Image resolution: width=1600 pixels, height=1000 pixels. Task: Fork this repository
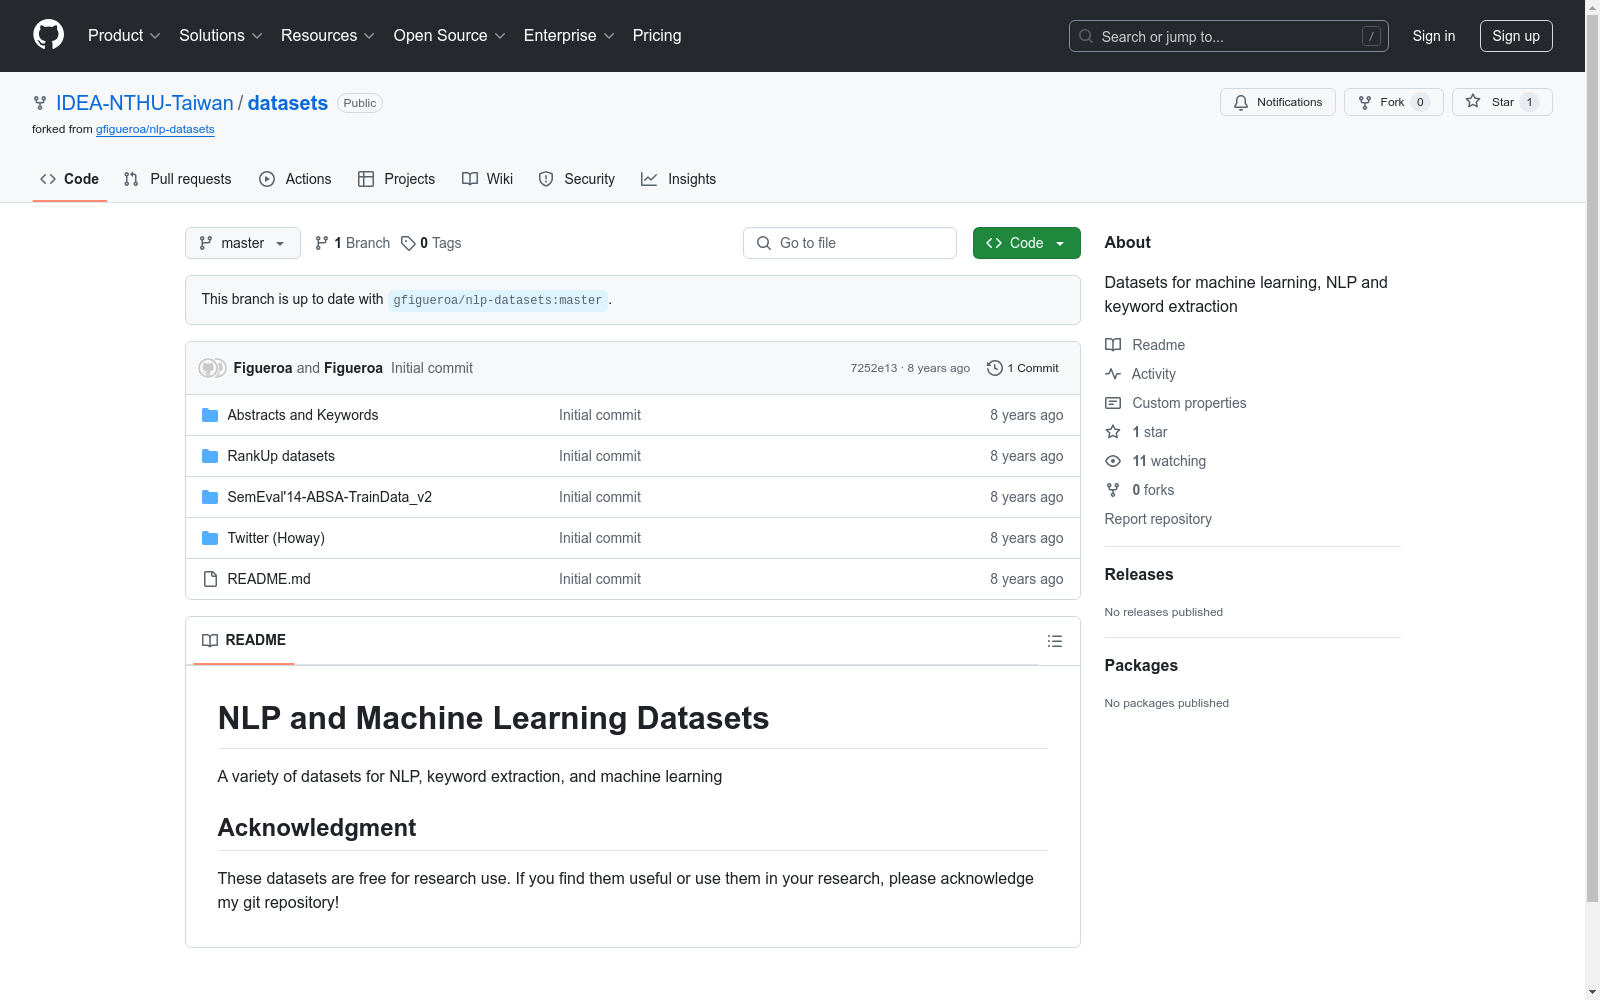pos(1393,102)
